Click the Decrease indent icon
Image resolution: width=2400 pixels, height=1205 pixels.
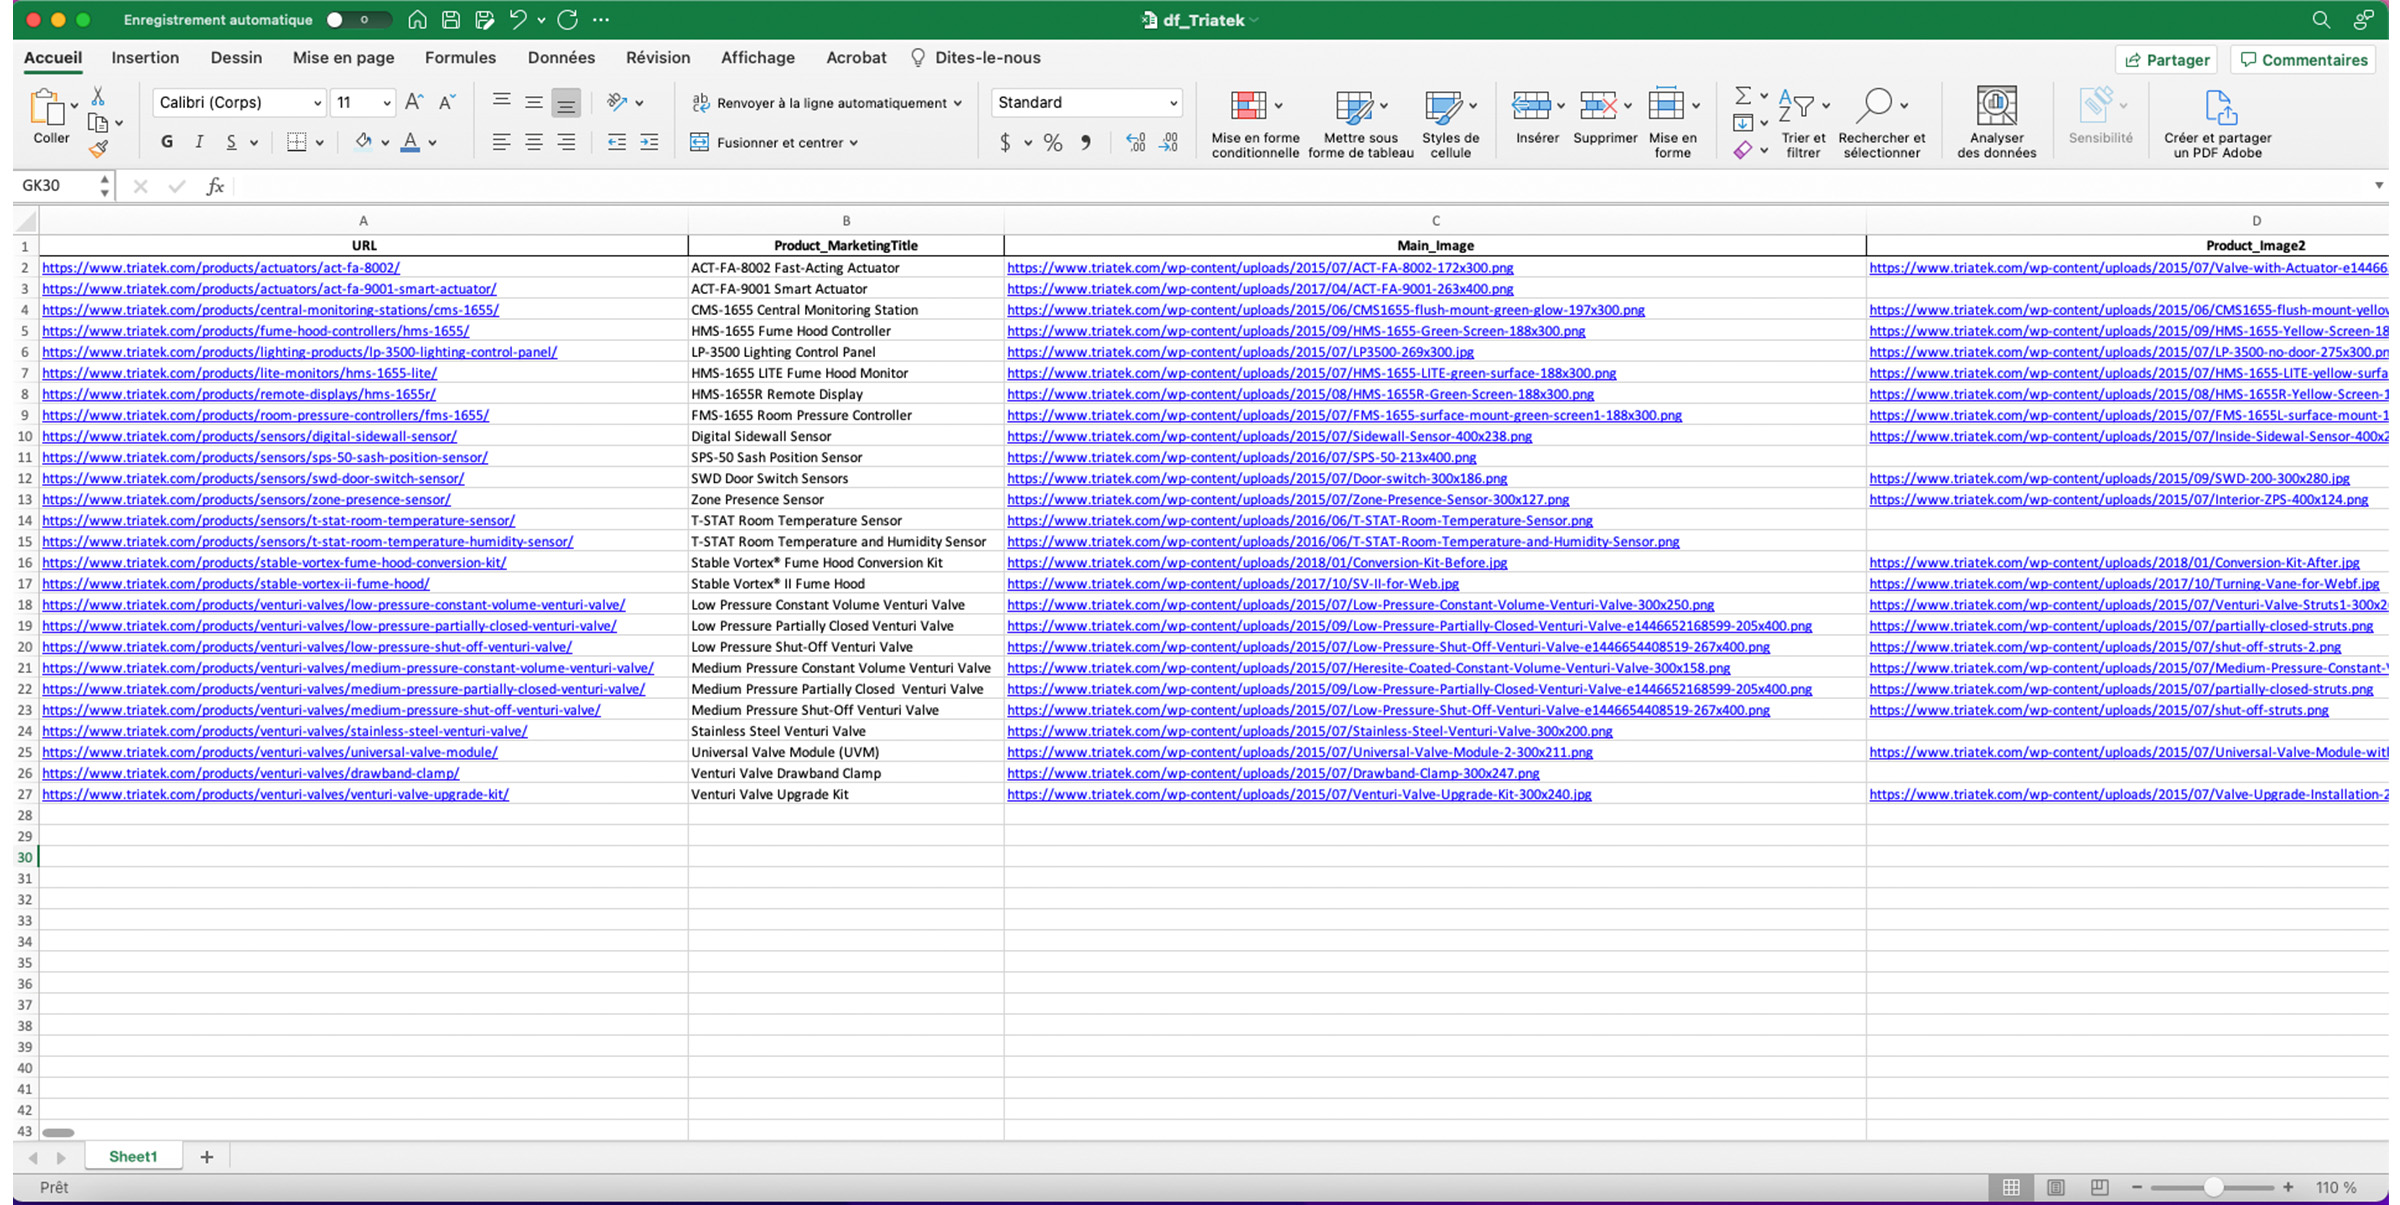[617, 142]
